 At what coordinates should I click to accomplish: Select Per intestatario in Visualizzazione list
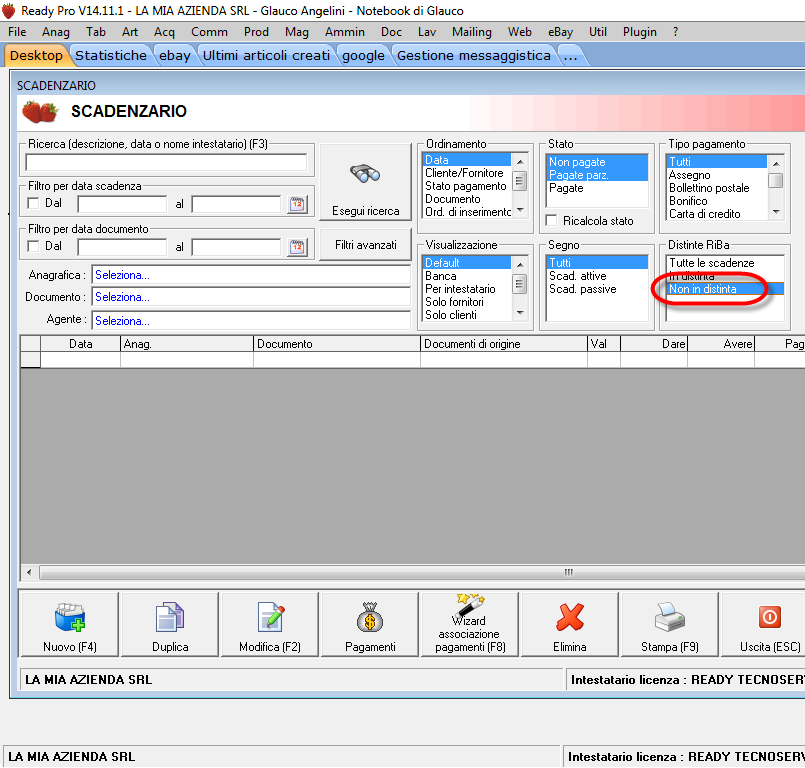click(466, 289)
